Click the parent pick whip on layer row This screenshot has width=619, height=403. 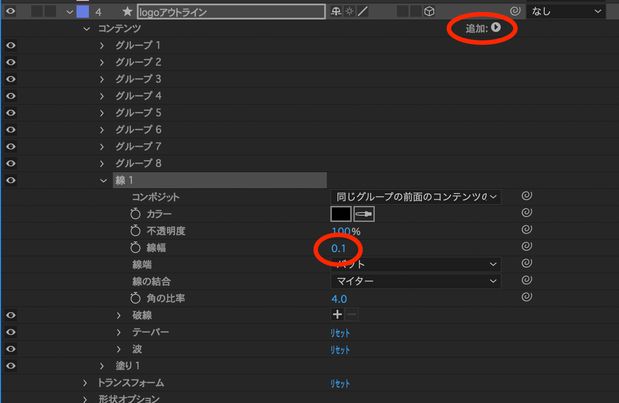(x=515, y=11)
